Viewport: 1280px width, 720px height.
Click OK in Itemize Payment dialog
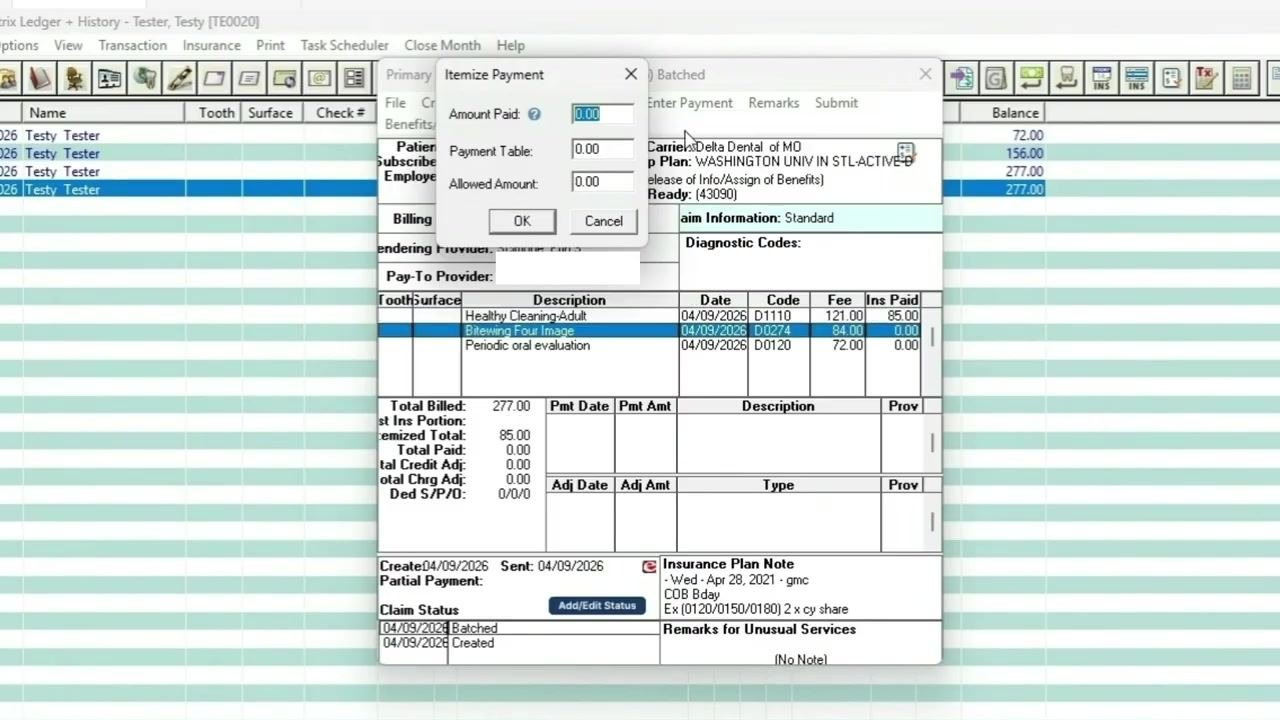coord(522,221)
